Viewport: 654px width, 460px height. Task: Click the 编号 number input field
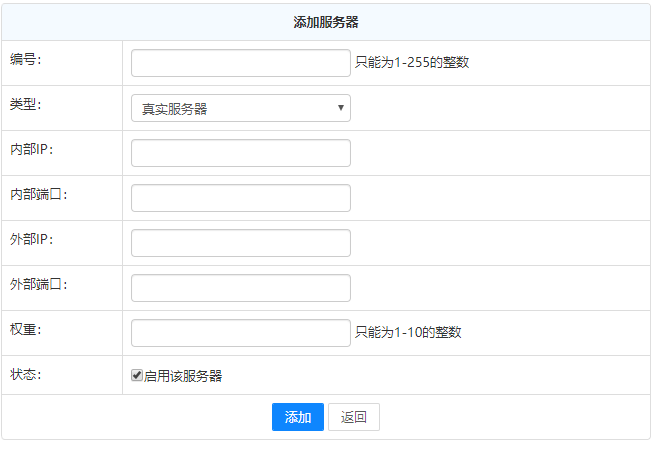[x=240, y=63]
